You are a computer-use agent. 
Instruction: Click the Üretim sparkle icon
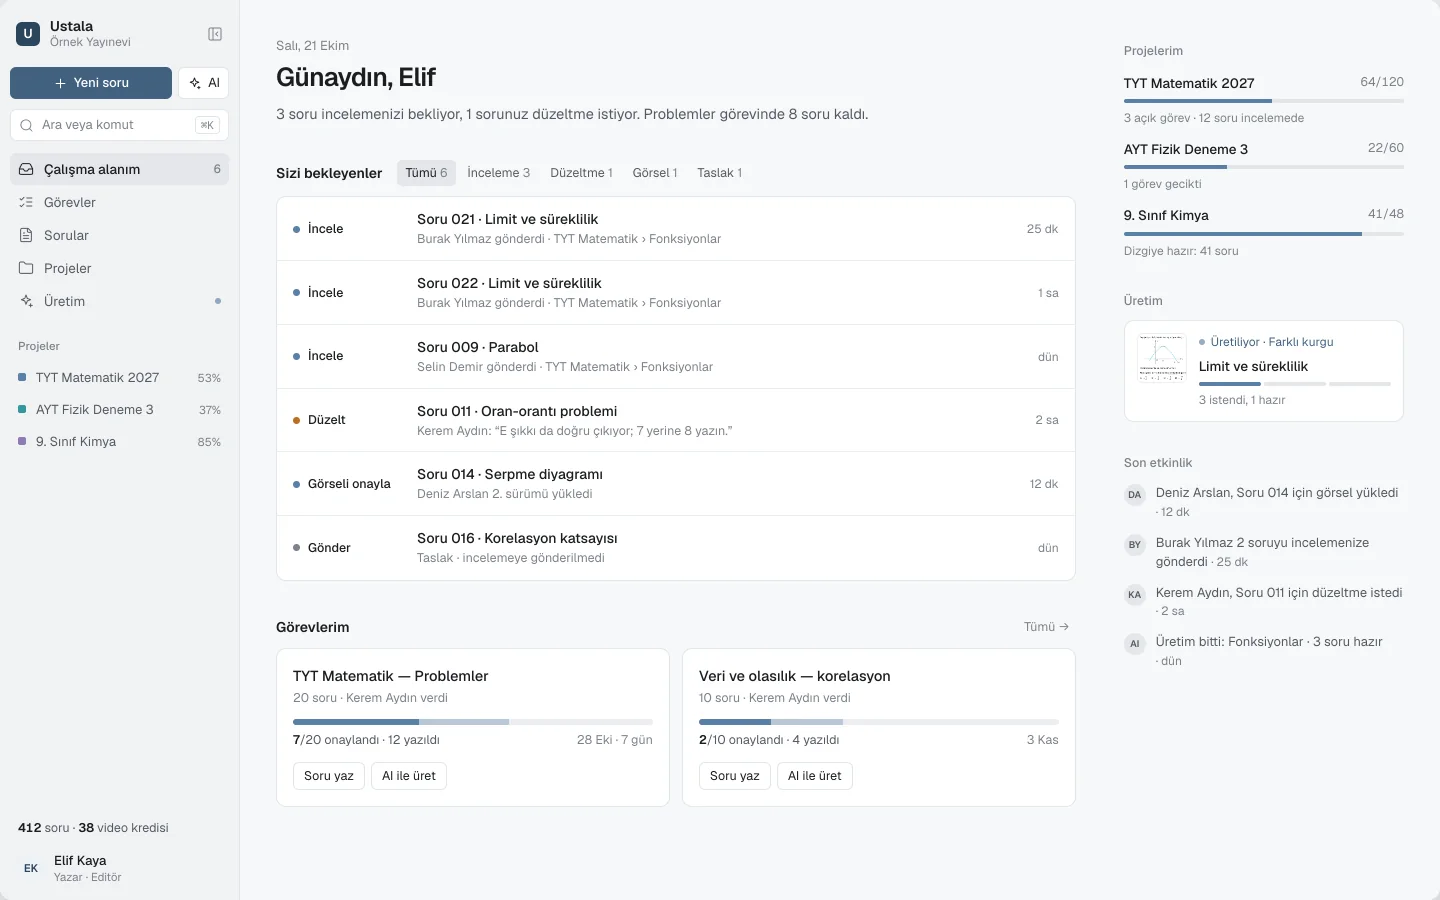click(26, 301)
